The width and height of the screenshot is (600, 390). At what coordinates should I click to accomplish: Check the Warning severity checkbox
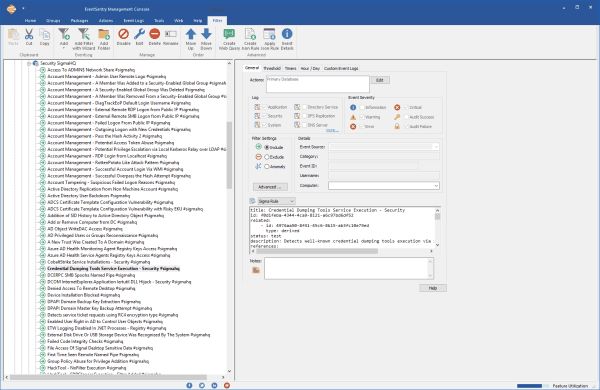(x=362, y=117)
